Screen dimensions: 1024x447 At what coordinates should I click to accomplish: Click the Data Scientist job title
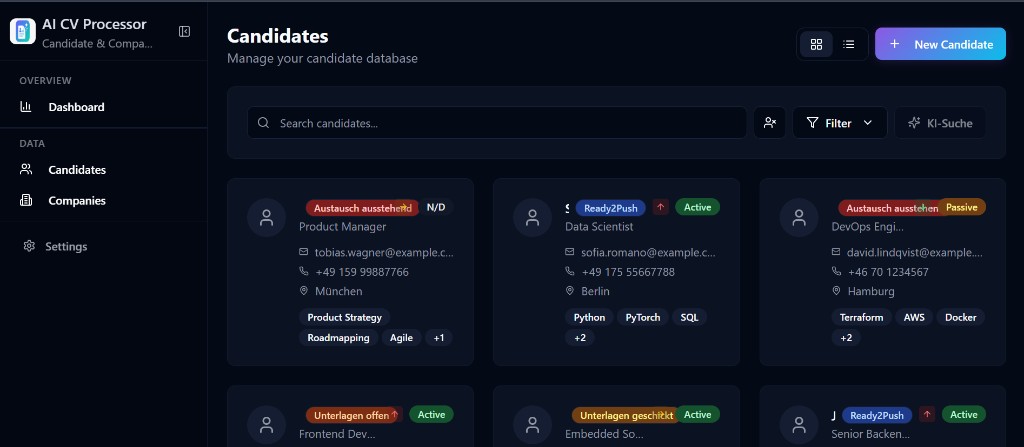coord(600,227)
